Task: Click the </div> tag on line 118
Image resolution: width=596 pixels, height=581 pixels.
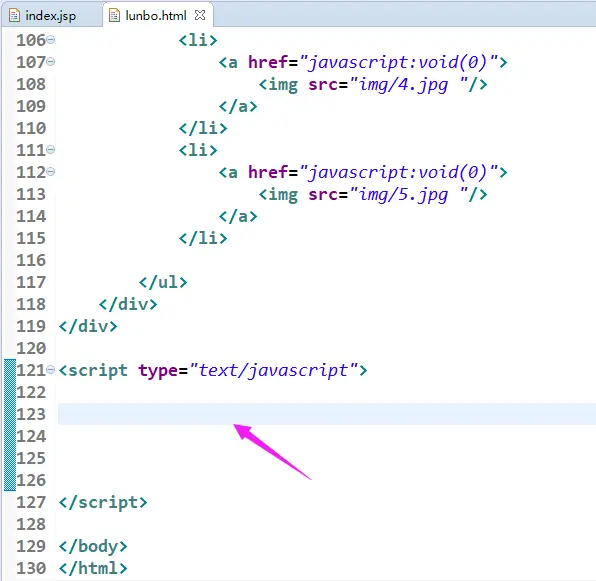Action: click(x=128, y=304)
